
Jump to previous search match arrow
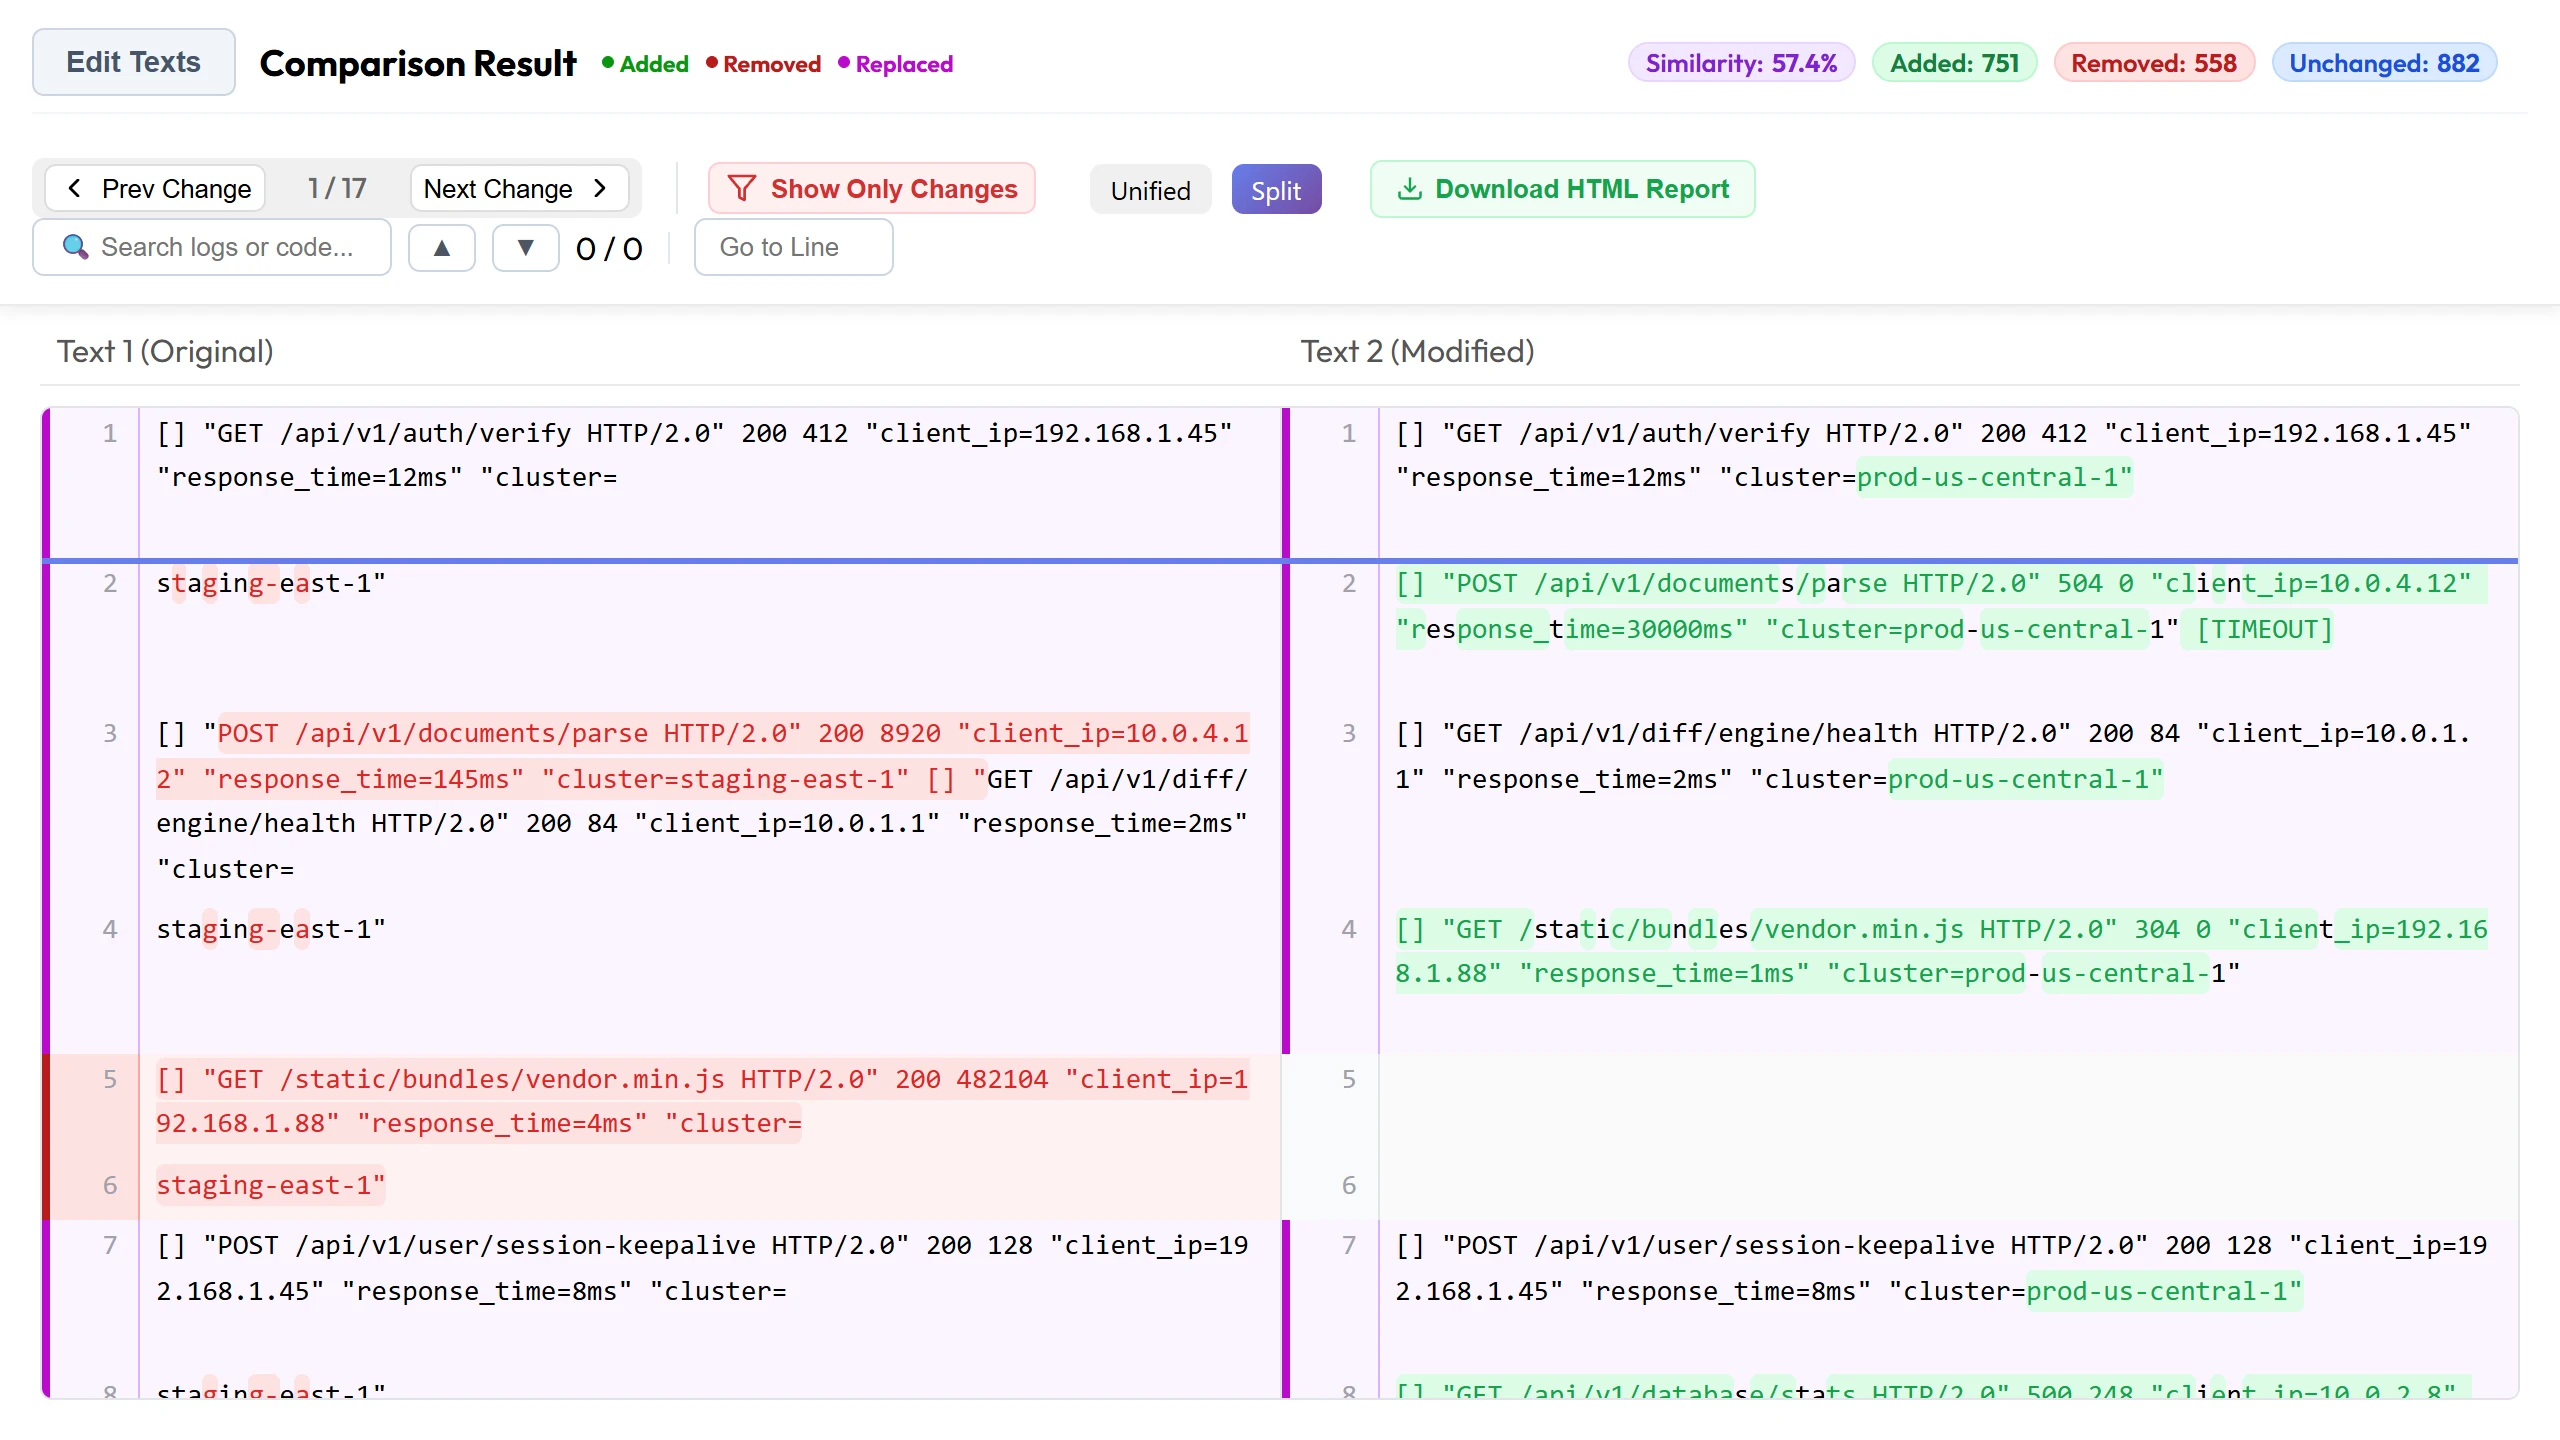click(442, 247)
